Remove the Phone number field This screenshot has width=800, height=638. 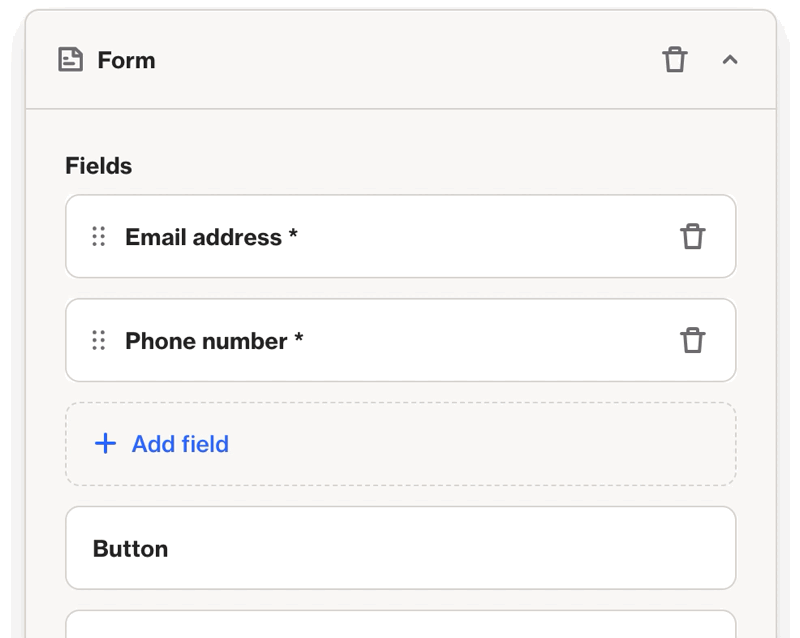pos(693,341)
